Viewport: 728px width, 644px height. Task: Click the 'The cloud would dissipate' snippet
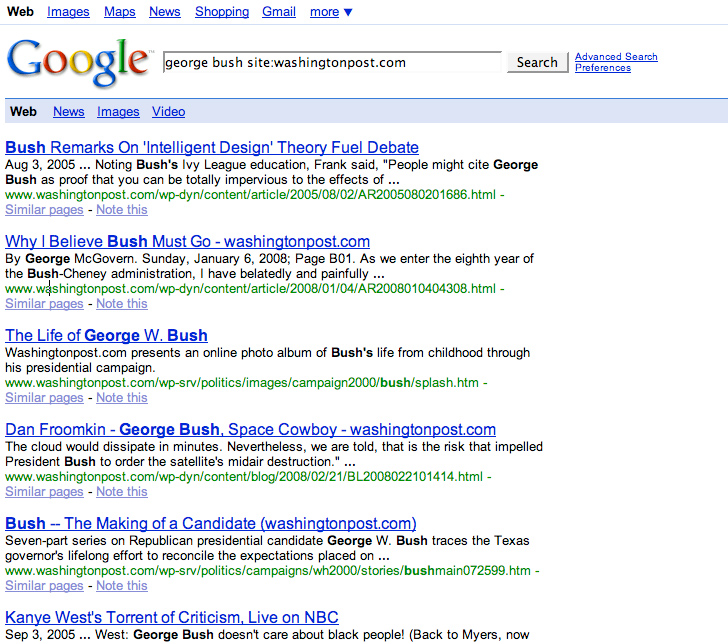(274, 454)
